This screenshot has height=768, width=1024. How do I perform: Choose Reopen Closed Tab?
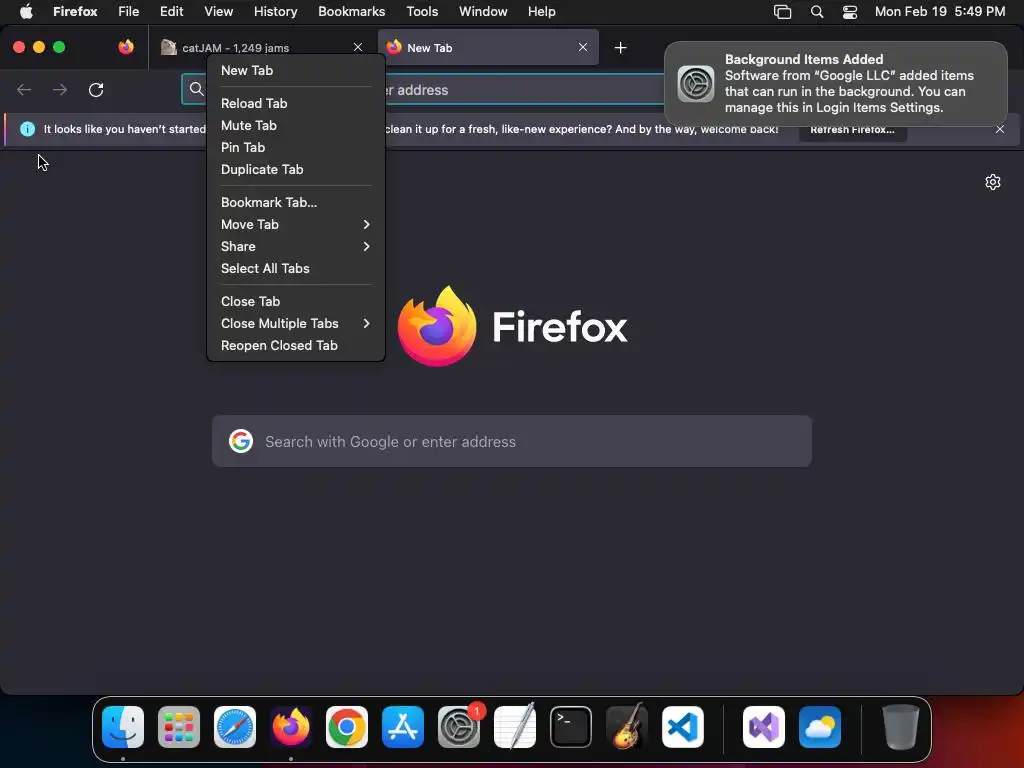click(296, 345)
